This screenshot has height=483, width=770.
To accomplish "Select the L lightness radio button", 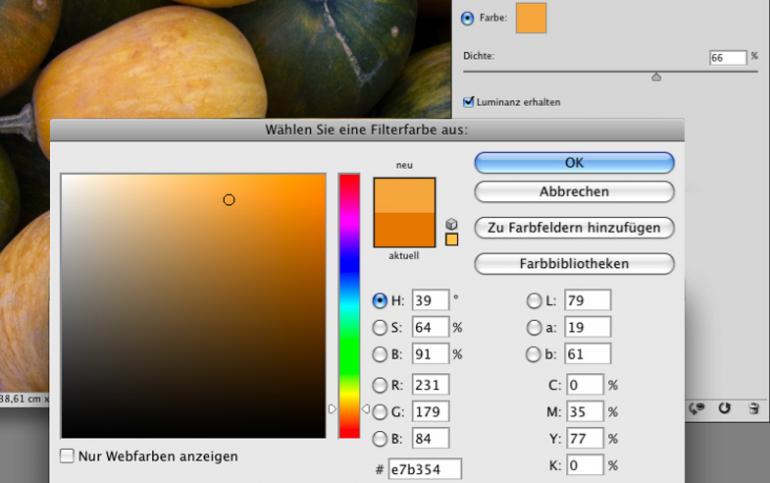I will coord(534,300).
